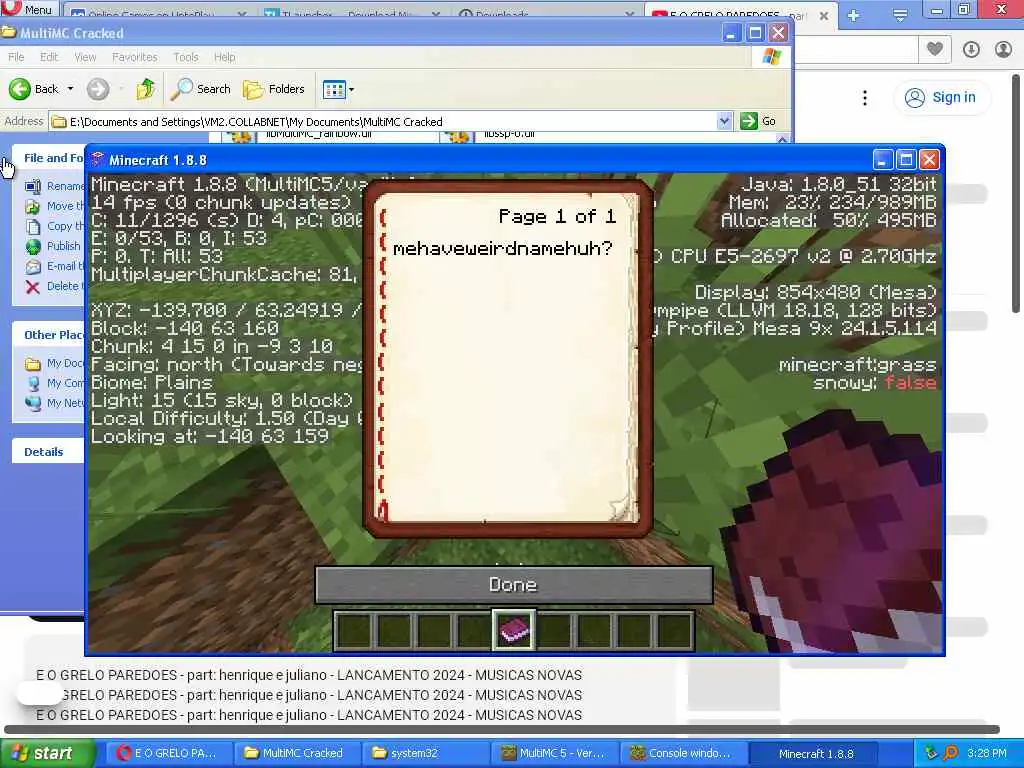1024x768 pixels.
Task: Click Publish to the Web icon
Action: pyautogui.click(x=33, y=246)
